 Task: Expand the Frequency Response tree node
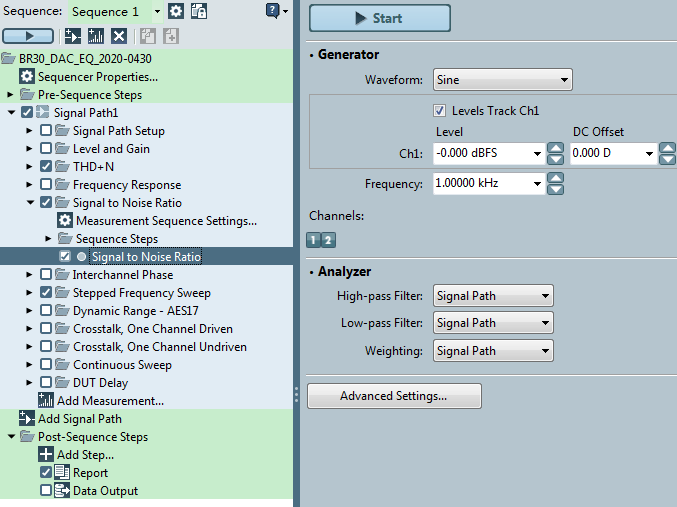click(29, 184)
